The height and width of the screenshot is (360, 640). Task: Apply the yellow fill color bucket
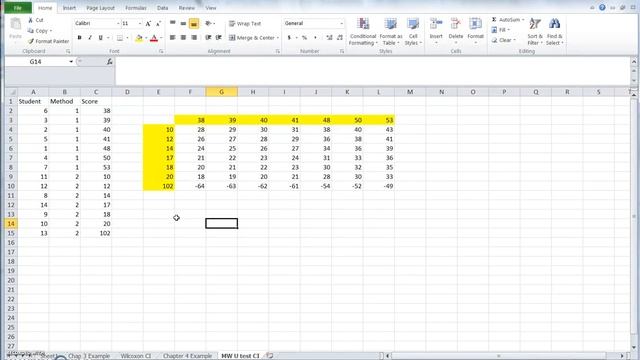pos(139,38)
